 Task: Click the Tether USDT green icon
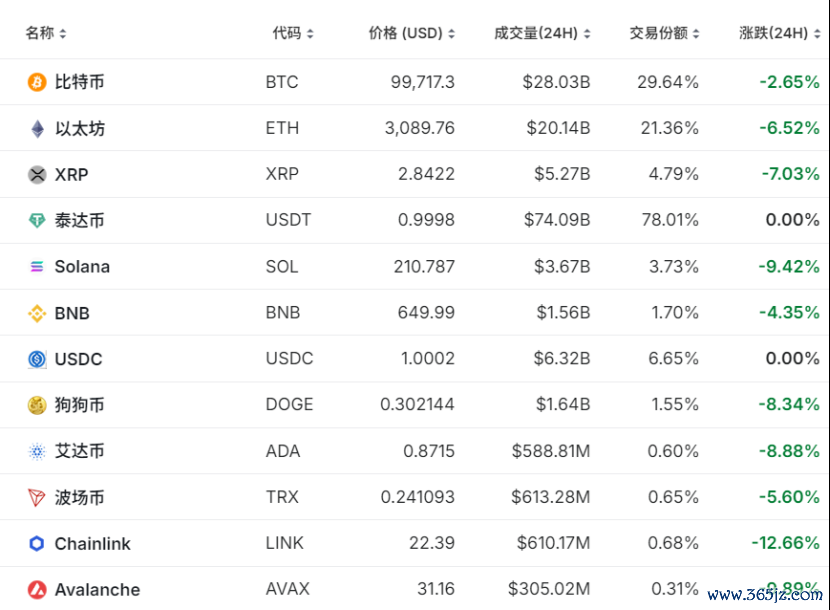pos(37,220)
